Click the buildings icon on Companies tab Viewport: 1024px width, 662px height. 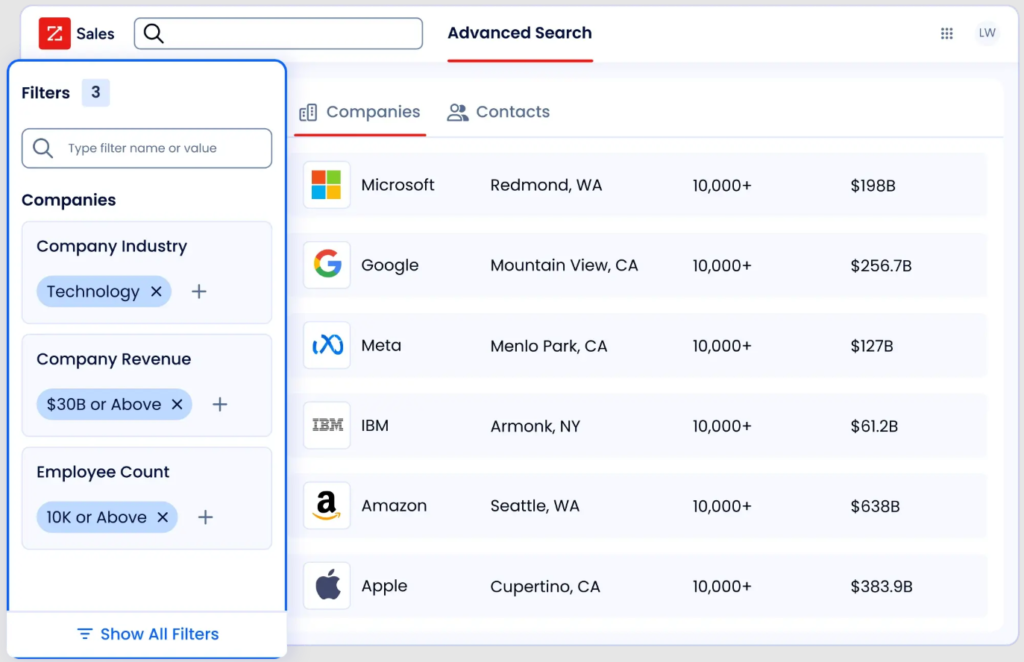tap(308, 112)
